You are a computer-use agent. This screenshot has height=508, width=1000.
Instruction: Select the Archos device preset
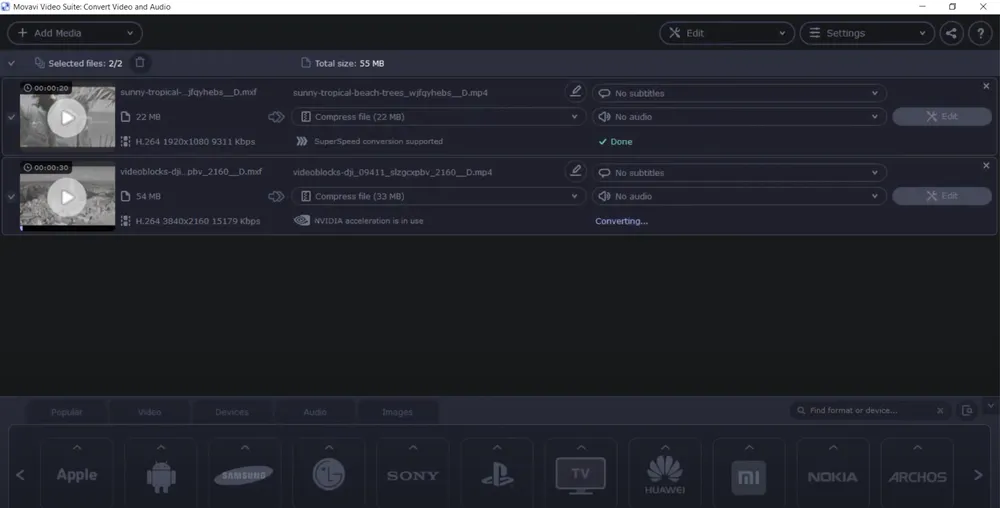click(x=917, y=474)
